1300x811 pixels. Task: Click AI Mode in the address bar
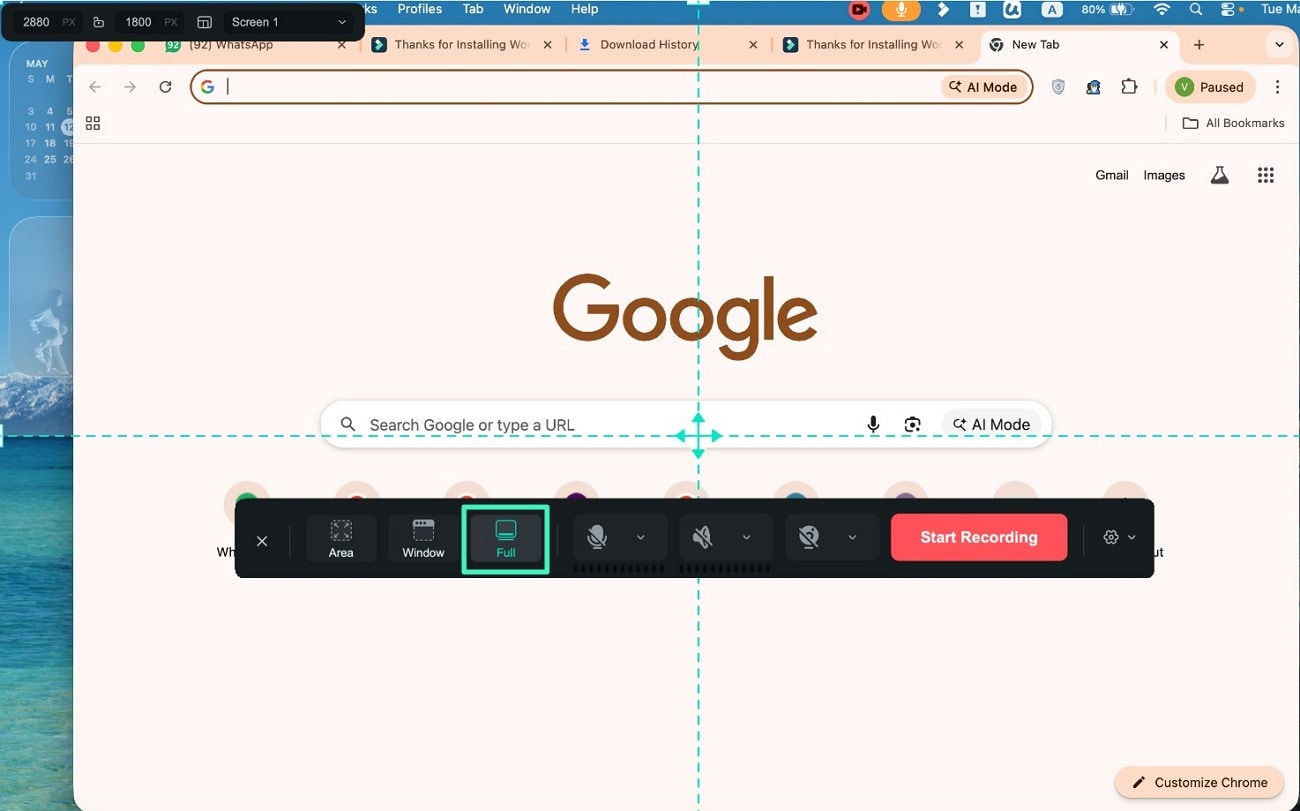point(983,87)
